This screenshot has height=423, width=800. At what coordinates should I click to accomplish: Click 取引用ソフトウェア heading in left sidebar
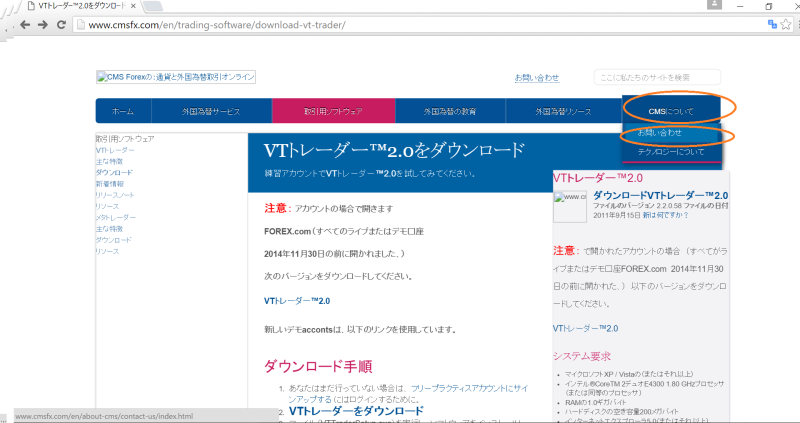pos(125,139)
